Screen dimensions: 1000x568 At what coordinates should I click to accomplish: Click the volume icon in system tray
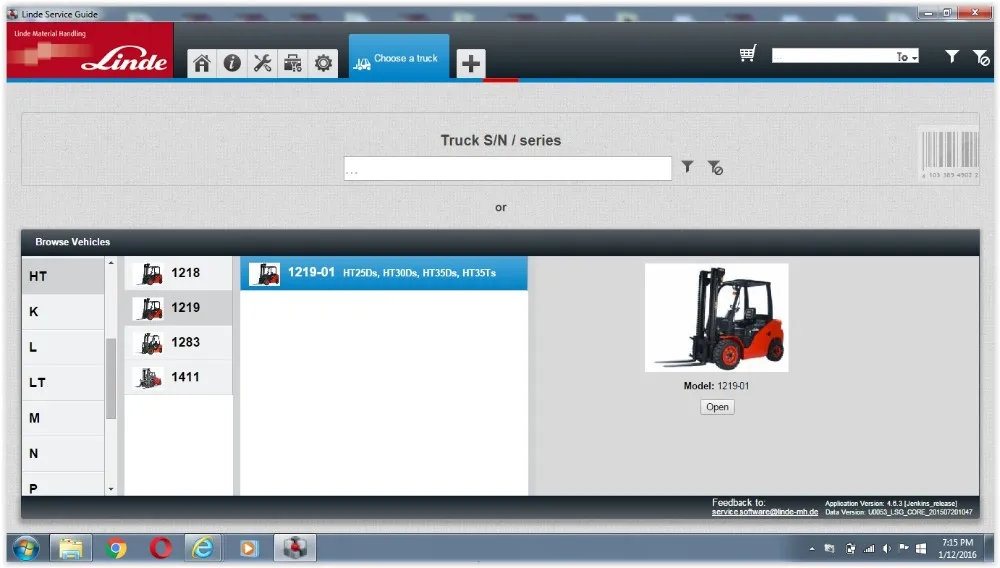(887, 549)
